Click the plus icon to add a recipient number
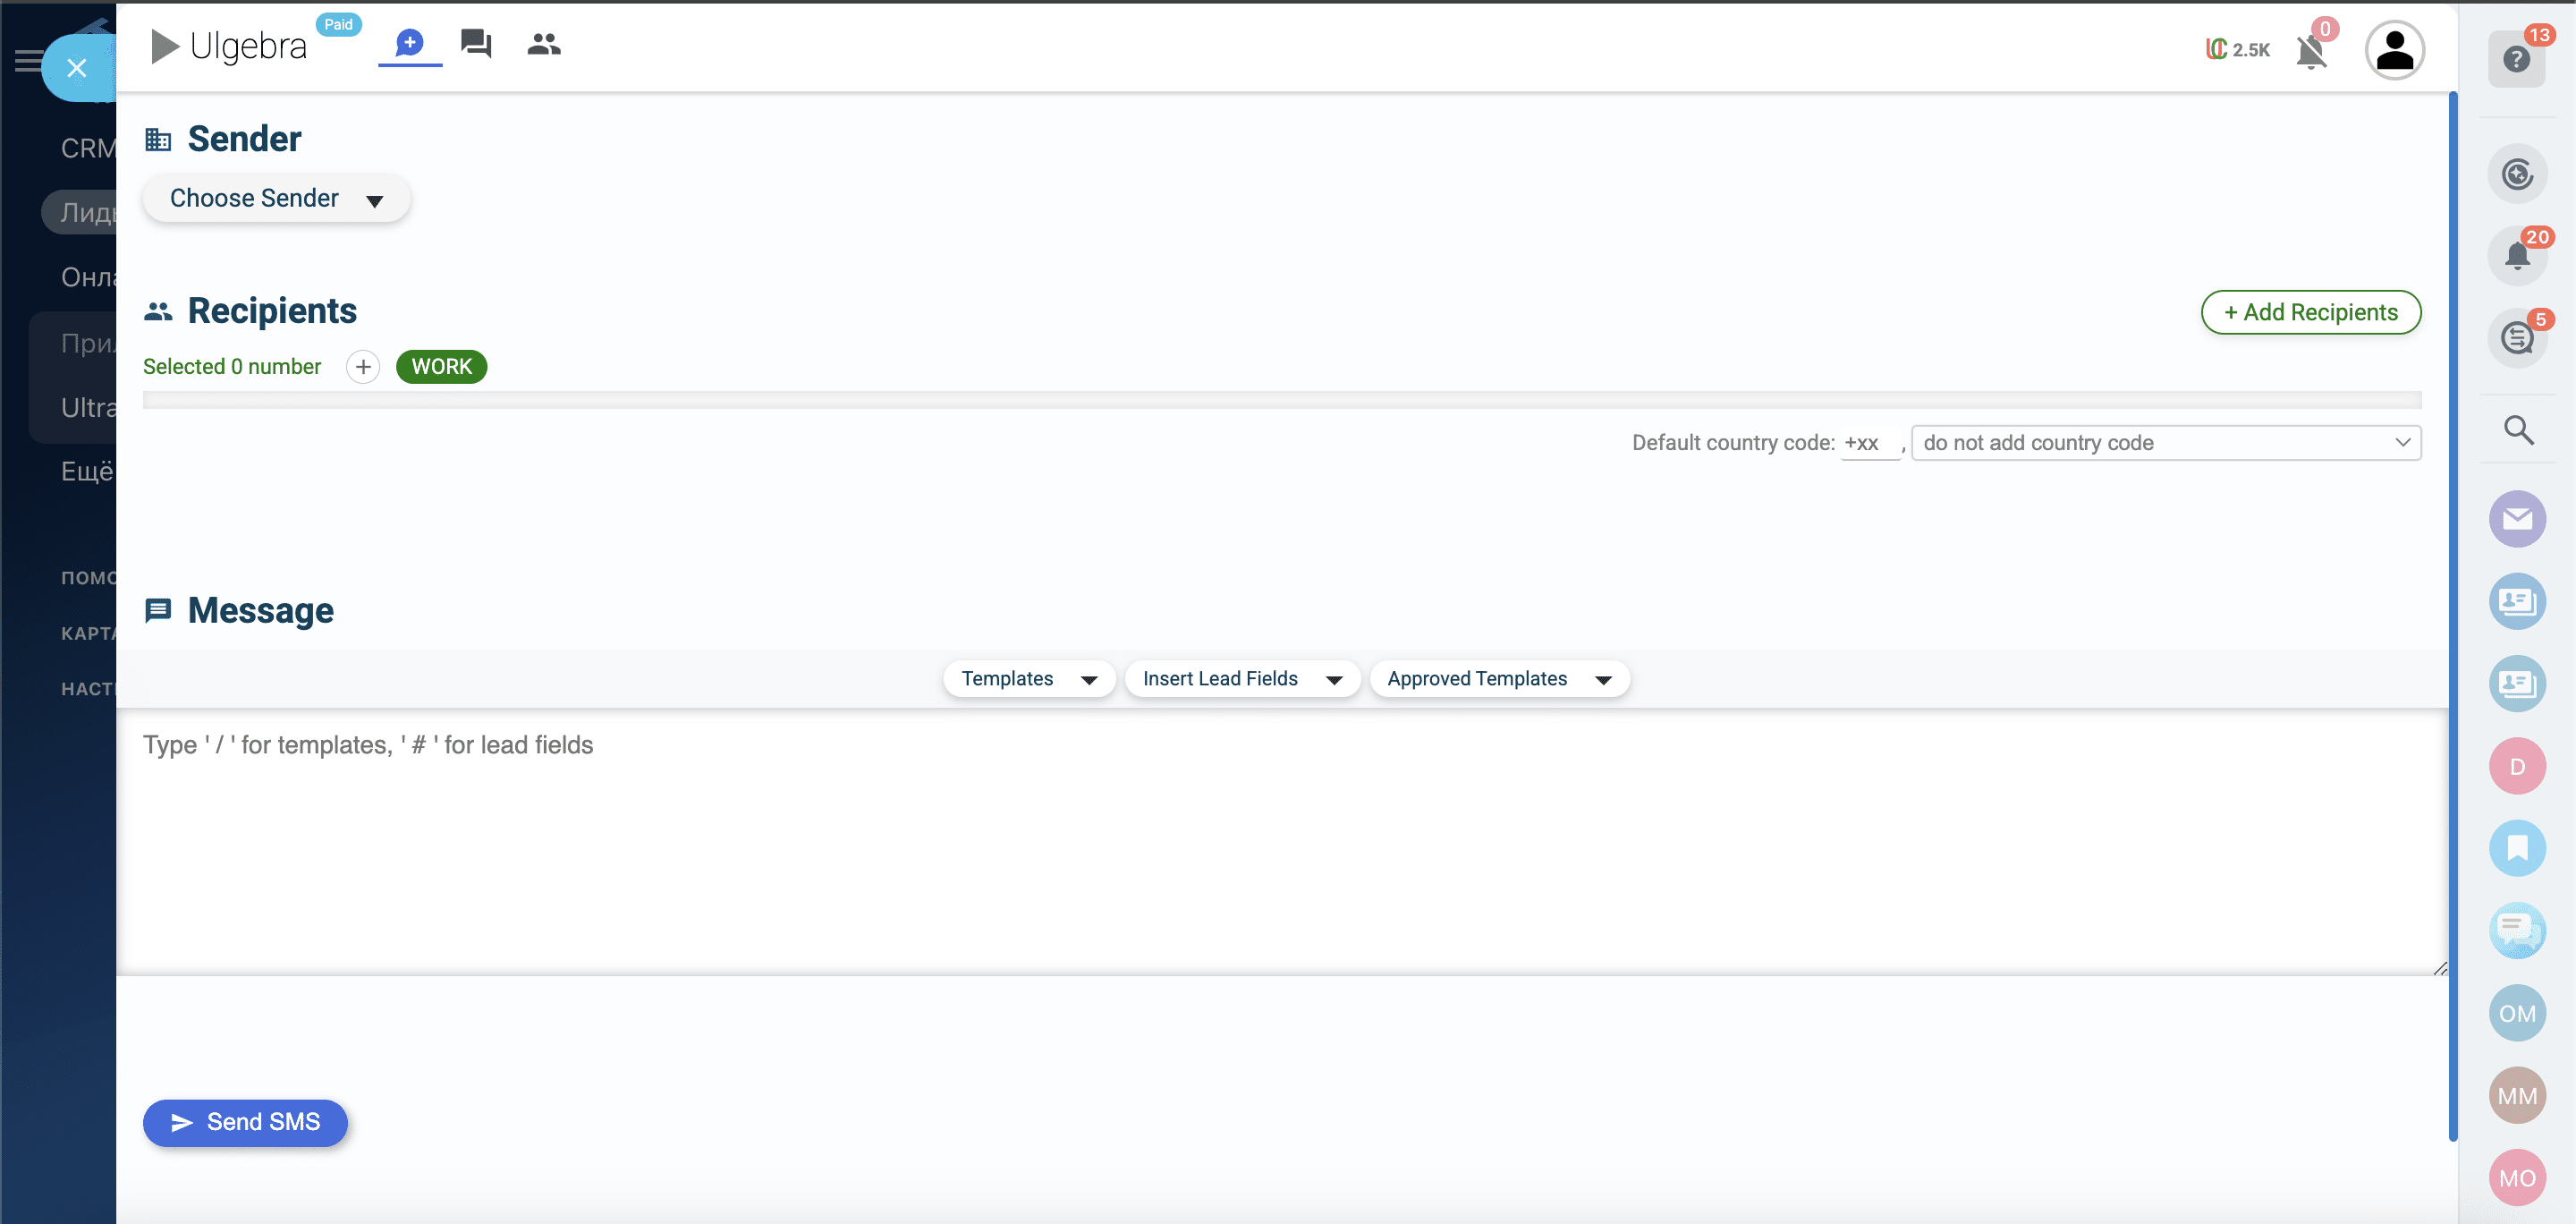 pos(362,366)
